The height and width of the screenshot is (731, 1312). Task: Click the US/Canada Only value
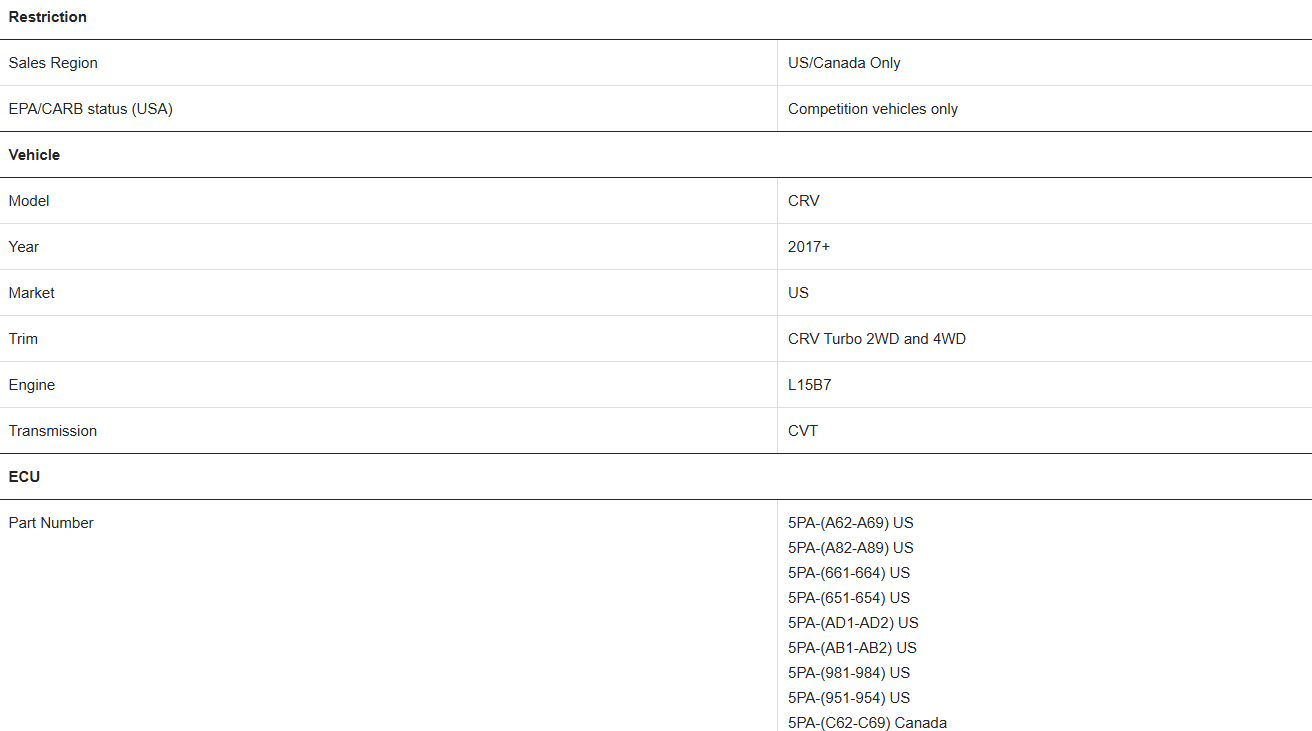pos(844,63)
